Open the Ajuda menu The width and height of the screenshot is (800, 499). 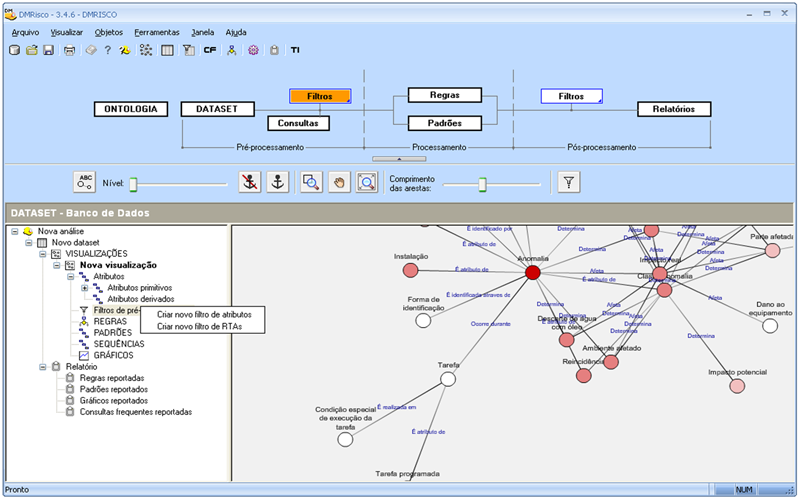click(x=236, y=32)
